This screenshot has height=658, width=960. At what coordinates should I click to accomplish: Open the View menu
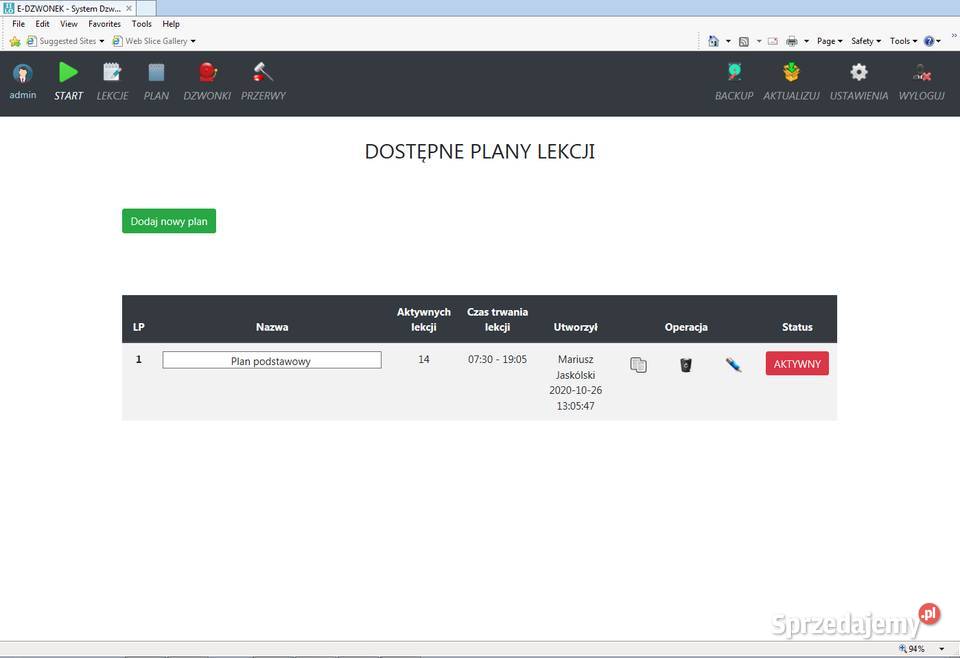68,24
